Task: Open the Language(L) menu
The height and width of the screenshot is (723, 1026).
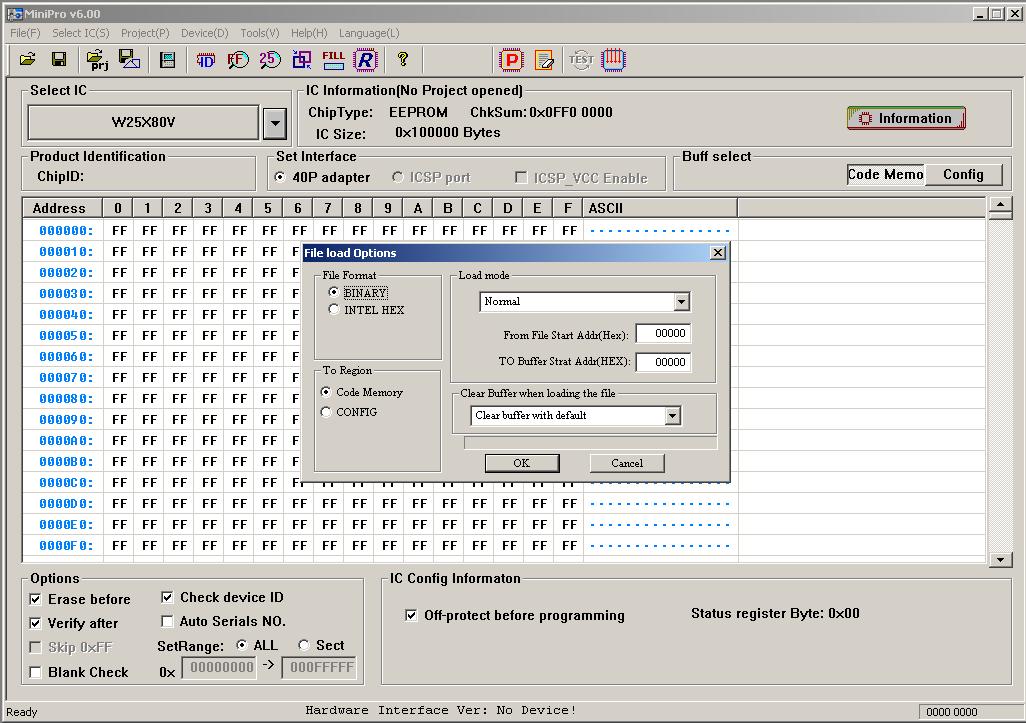Action: click(369, 33)
